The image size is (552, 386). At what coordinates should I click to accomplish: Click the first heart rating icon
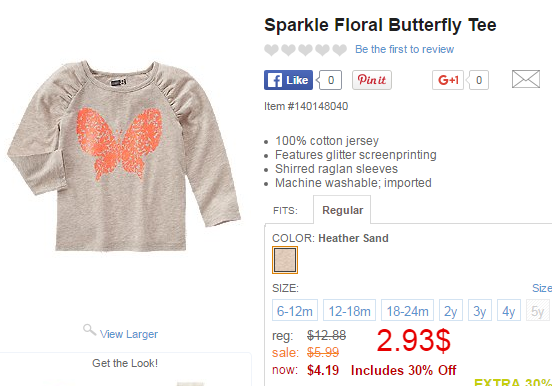[x=271, y=50]
